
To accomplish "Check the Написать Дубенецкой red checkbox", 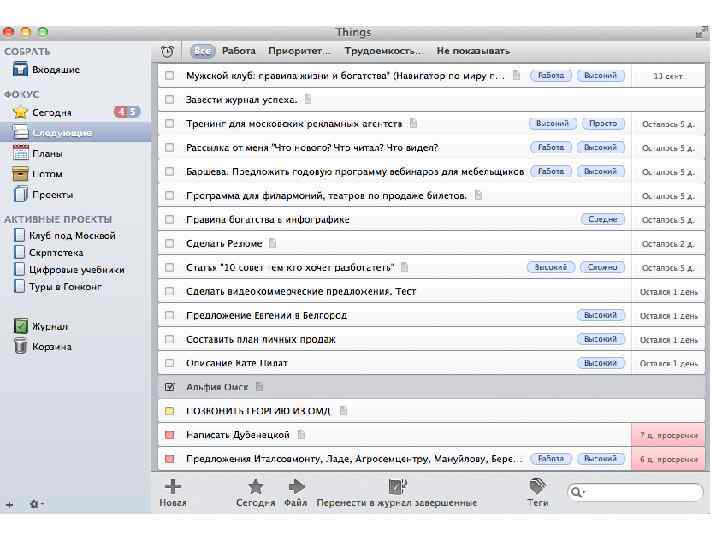I will (169, 434).
